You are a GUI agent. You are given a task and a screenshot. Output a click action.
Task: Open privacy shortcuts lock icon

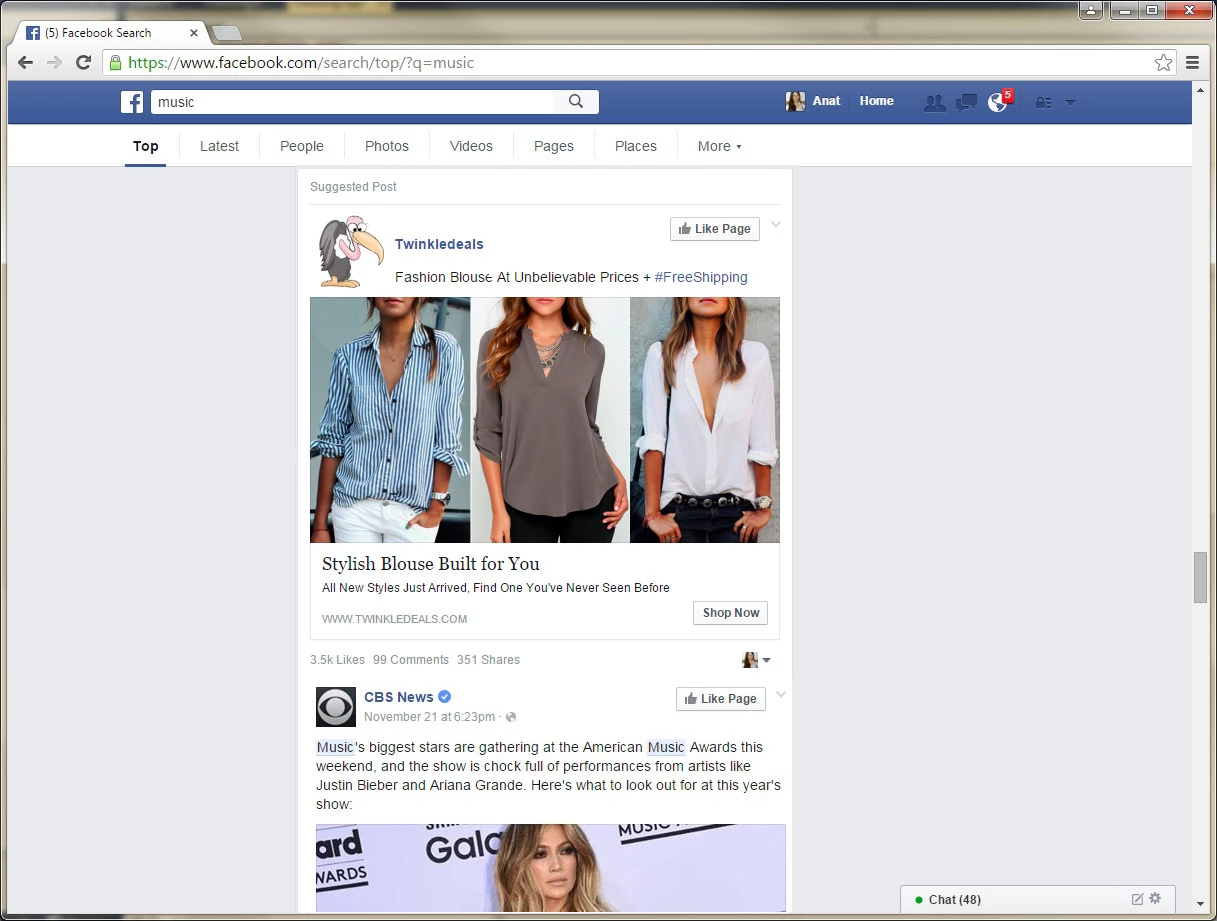[x=1043, y=102]
